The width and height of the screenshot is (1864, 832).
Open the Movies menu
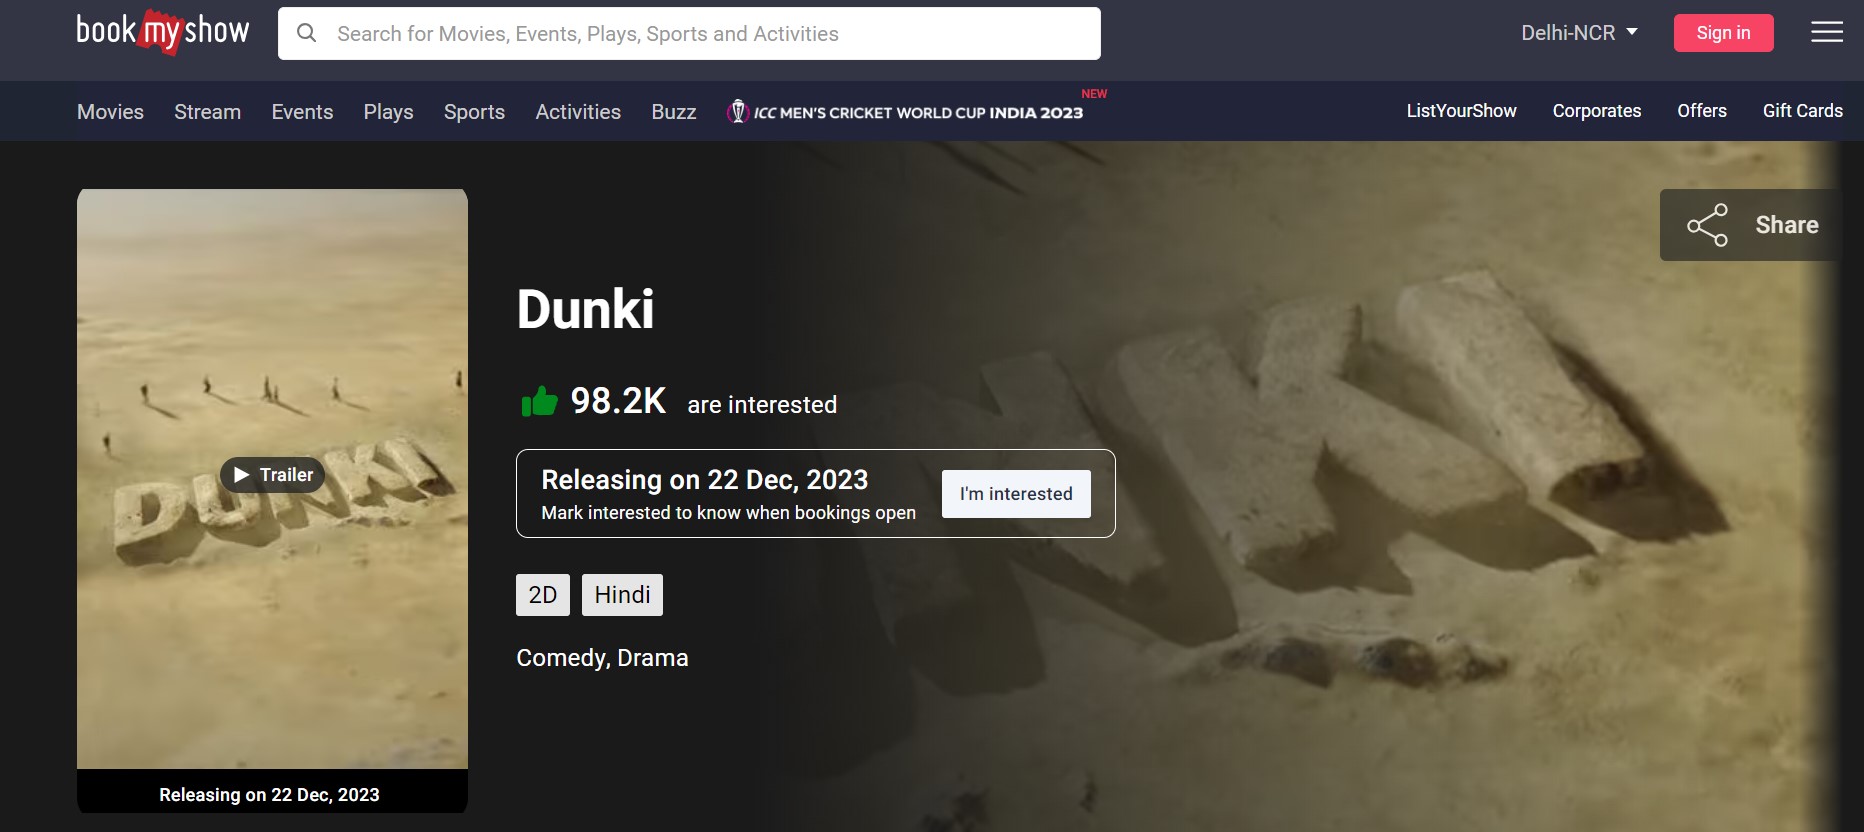click(110, 112)
